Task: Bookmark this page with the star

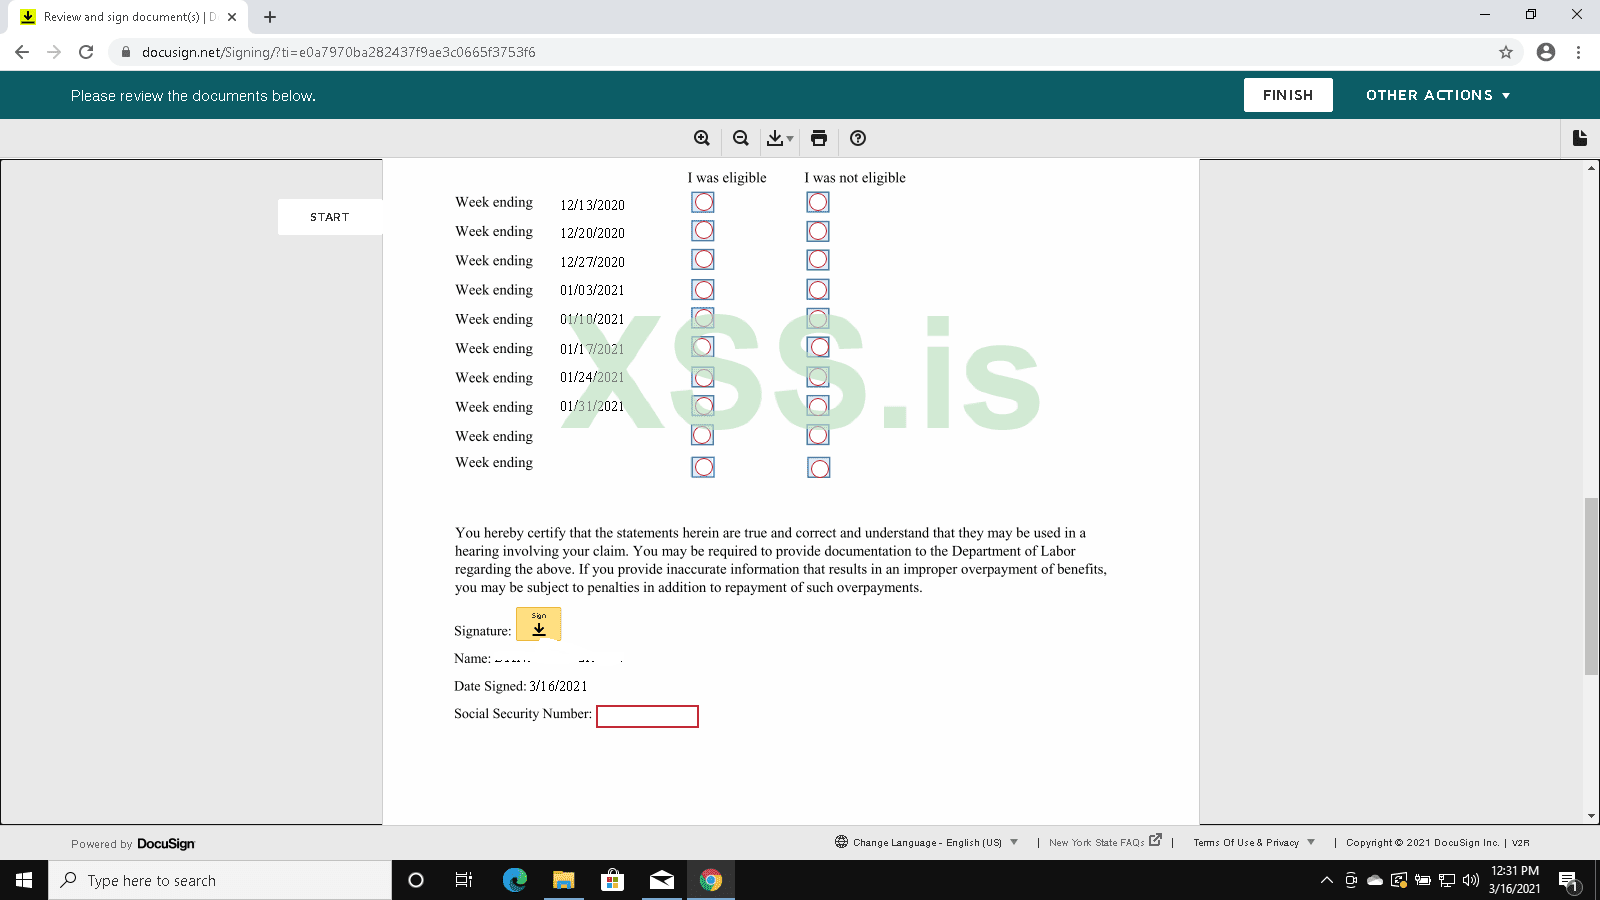Action: click(x=1506, y=52)
